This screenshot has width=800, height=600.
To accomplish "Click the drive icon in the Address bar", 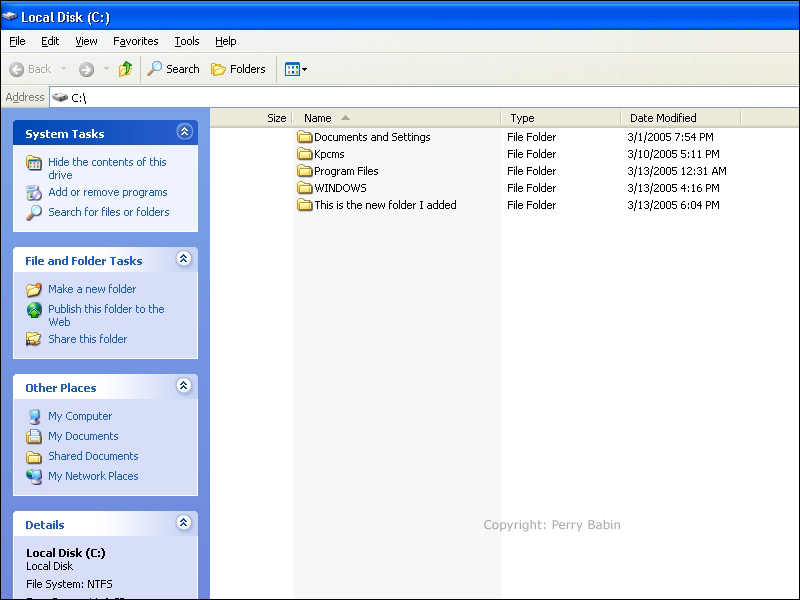I will click(x=60, y=97).
